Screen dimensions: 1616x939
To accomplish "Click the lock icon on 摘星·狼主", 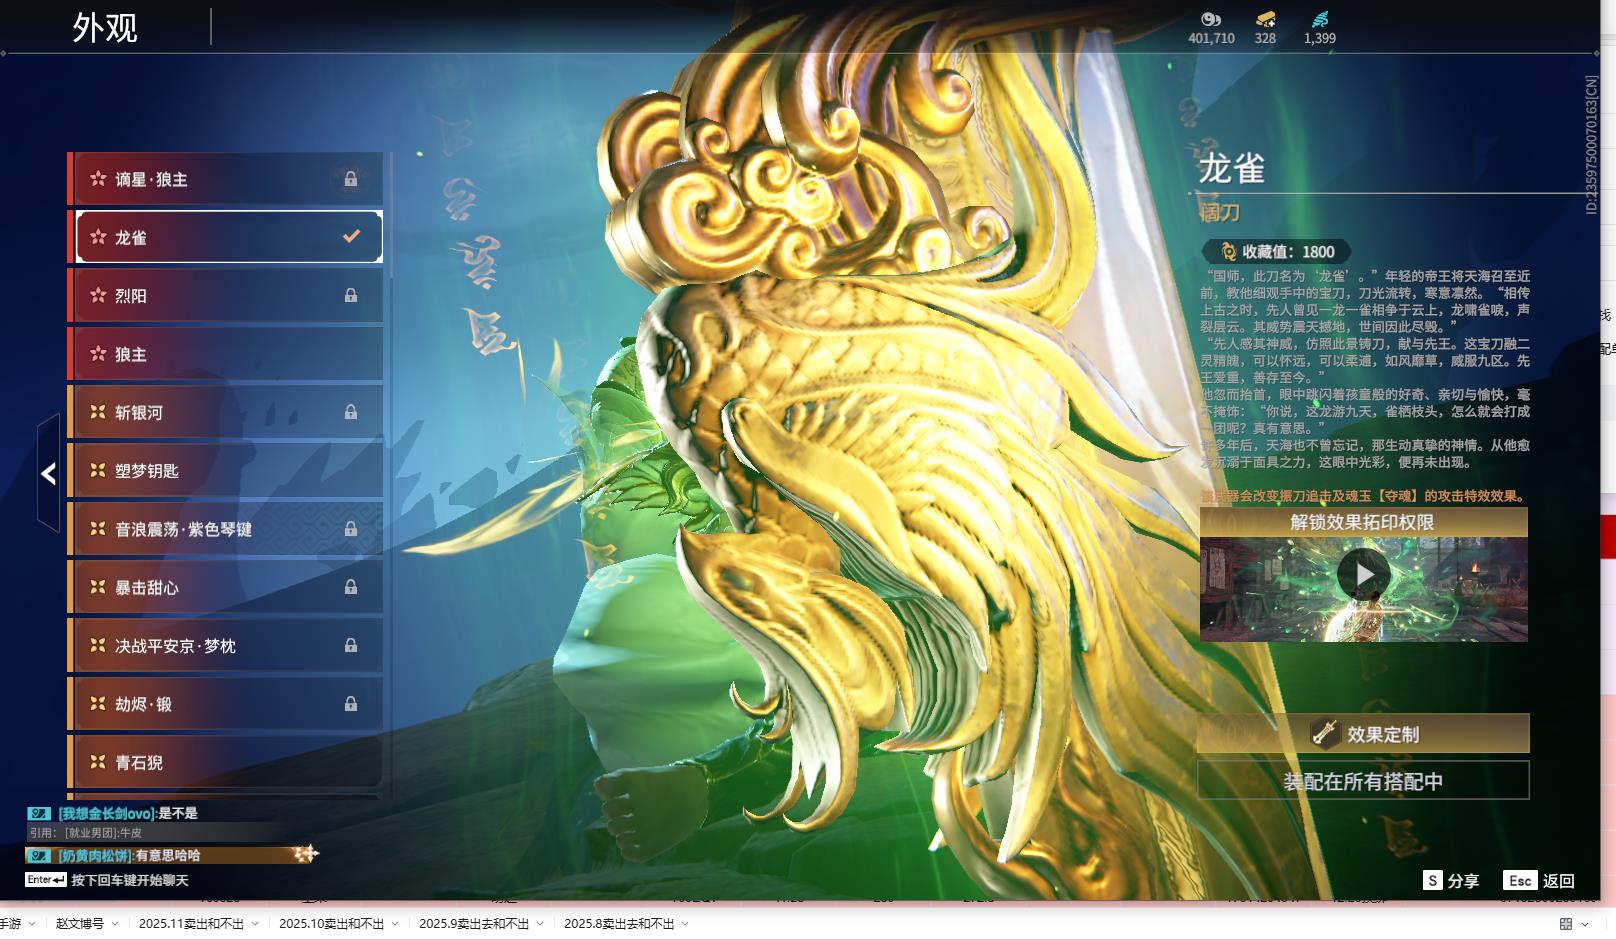I will tap(351, 179).
